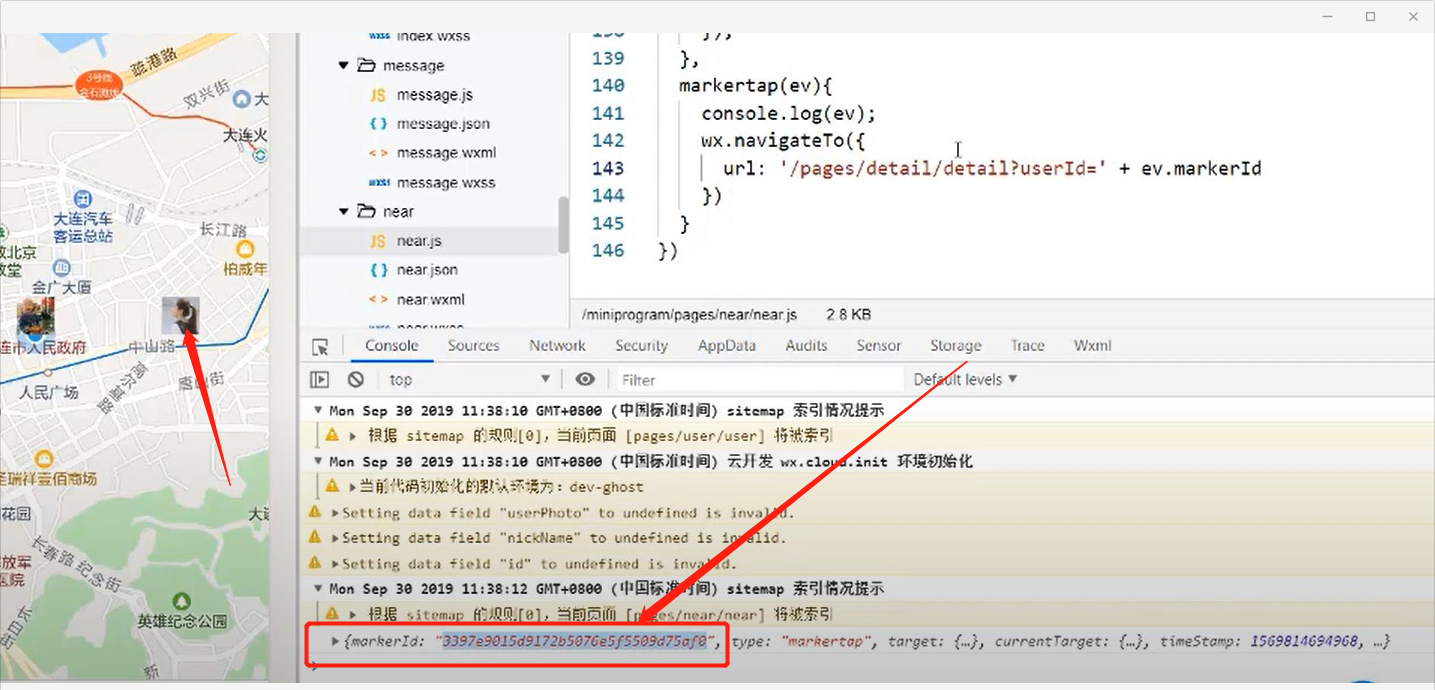Tap the left user avatar marker on map
The image size is (1435, 690).
coord(35,316)
